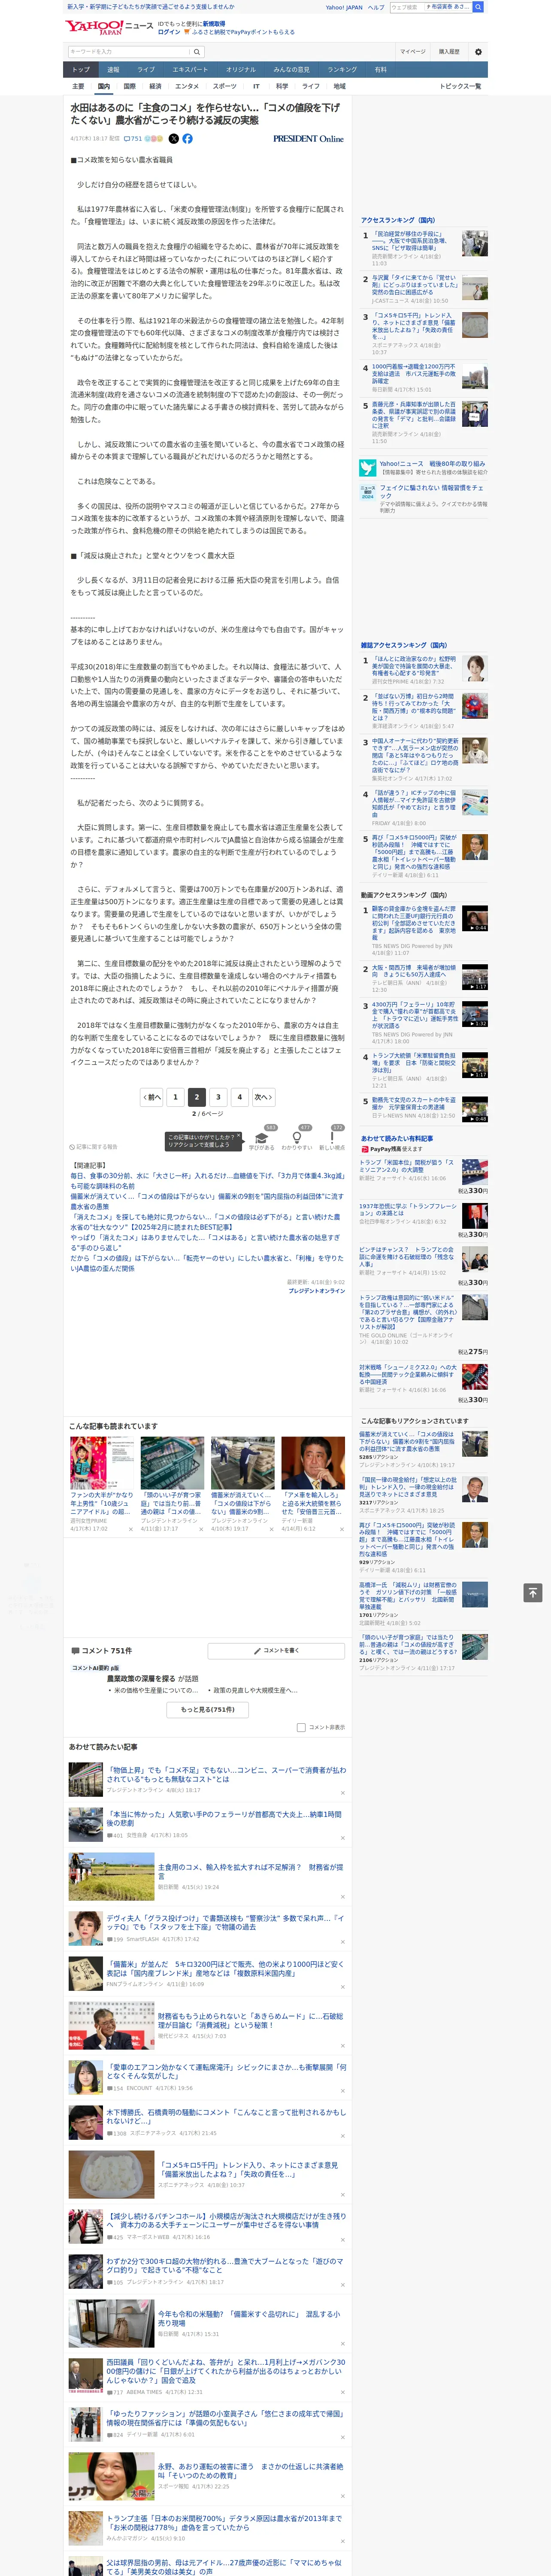Select the エキスパート tab
Viewport: 551px width, 2576px height.
(x=190, y=70)
